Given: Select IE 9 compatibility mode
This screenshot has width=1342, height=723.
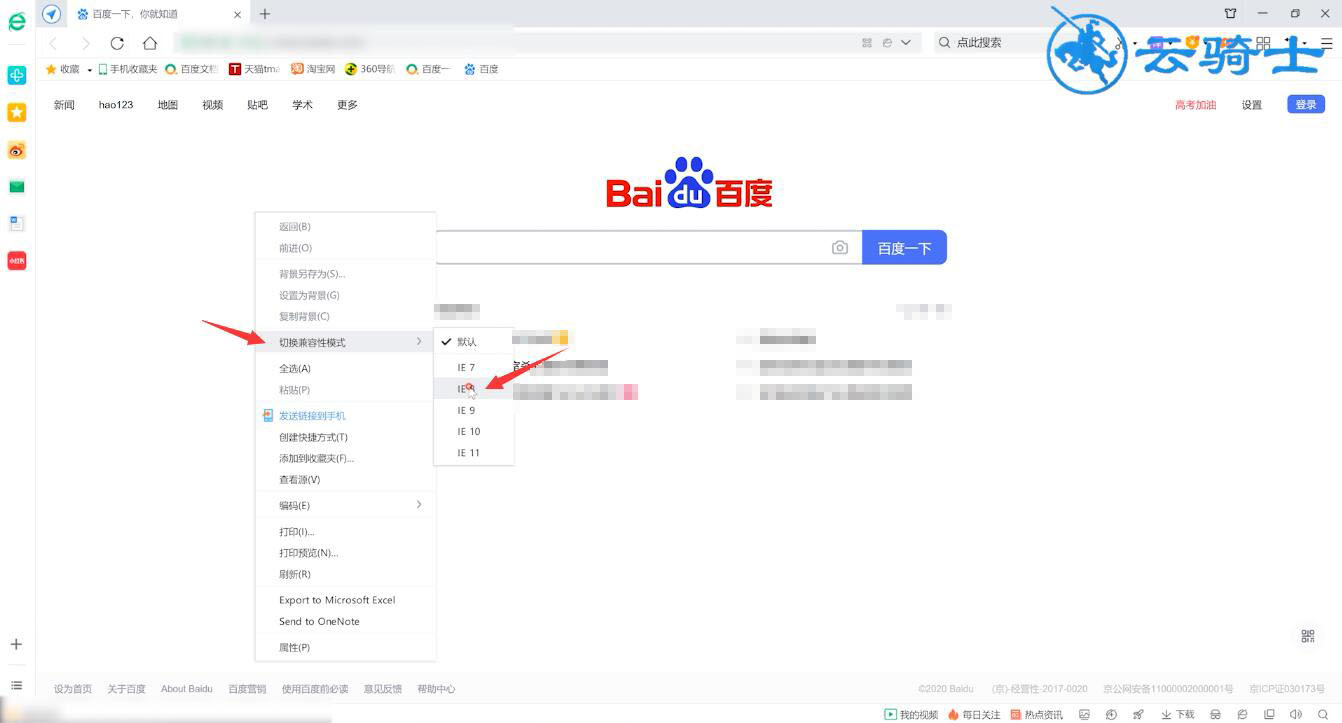Looking at the screenshot, I should coord(473,410).
